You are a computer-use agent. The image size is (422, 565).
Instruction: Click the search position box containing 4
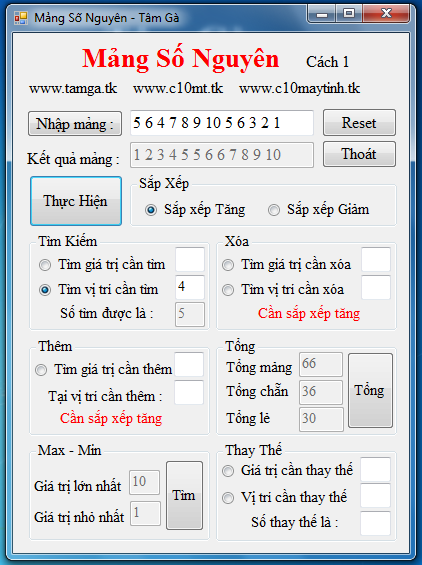(190, 287)
